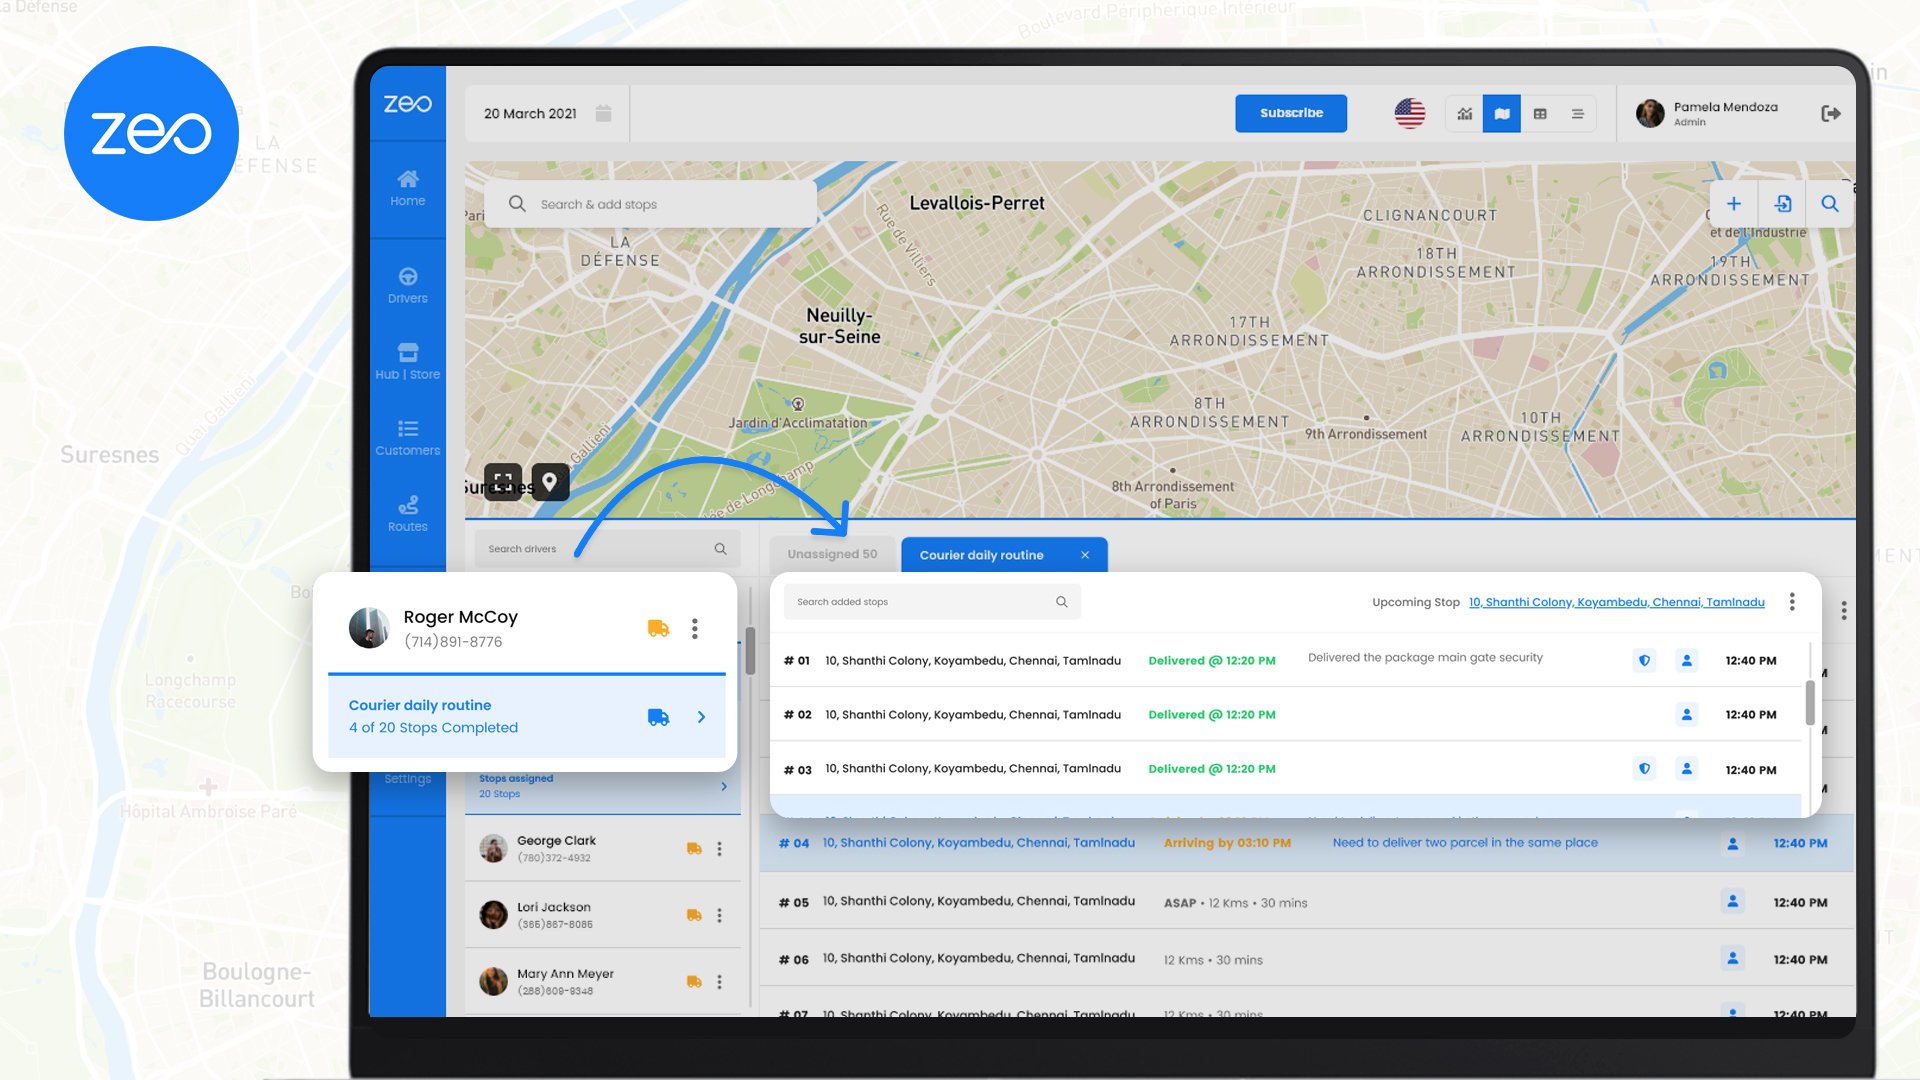Open the calendar date picker icon
1920x1080 pixels.
[603, 113]
